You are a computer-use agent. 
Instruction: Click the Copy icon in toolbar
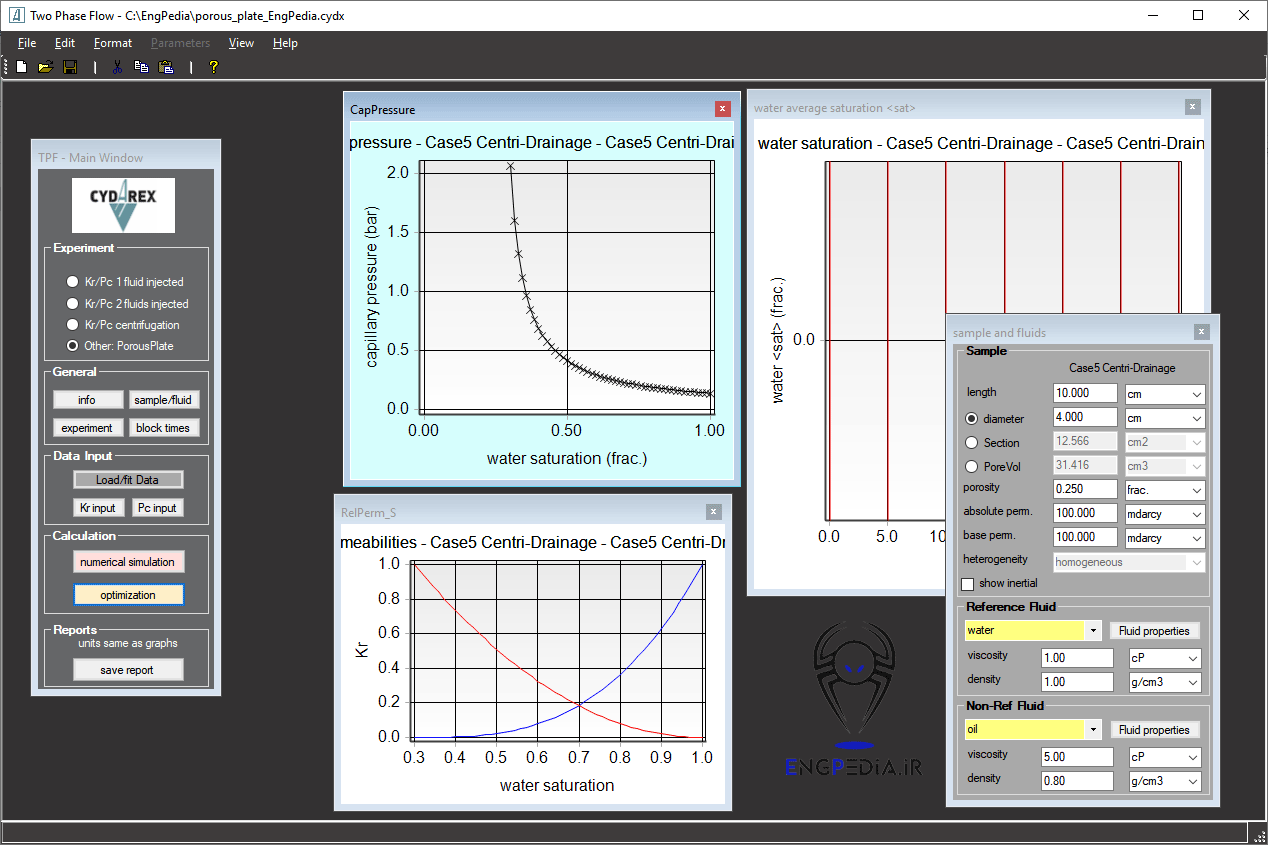click(x=141, y=67)
